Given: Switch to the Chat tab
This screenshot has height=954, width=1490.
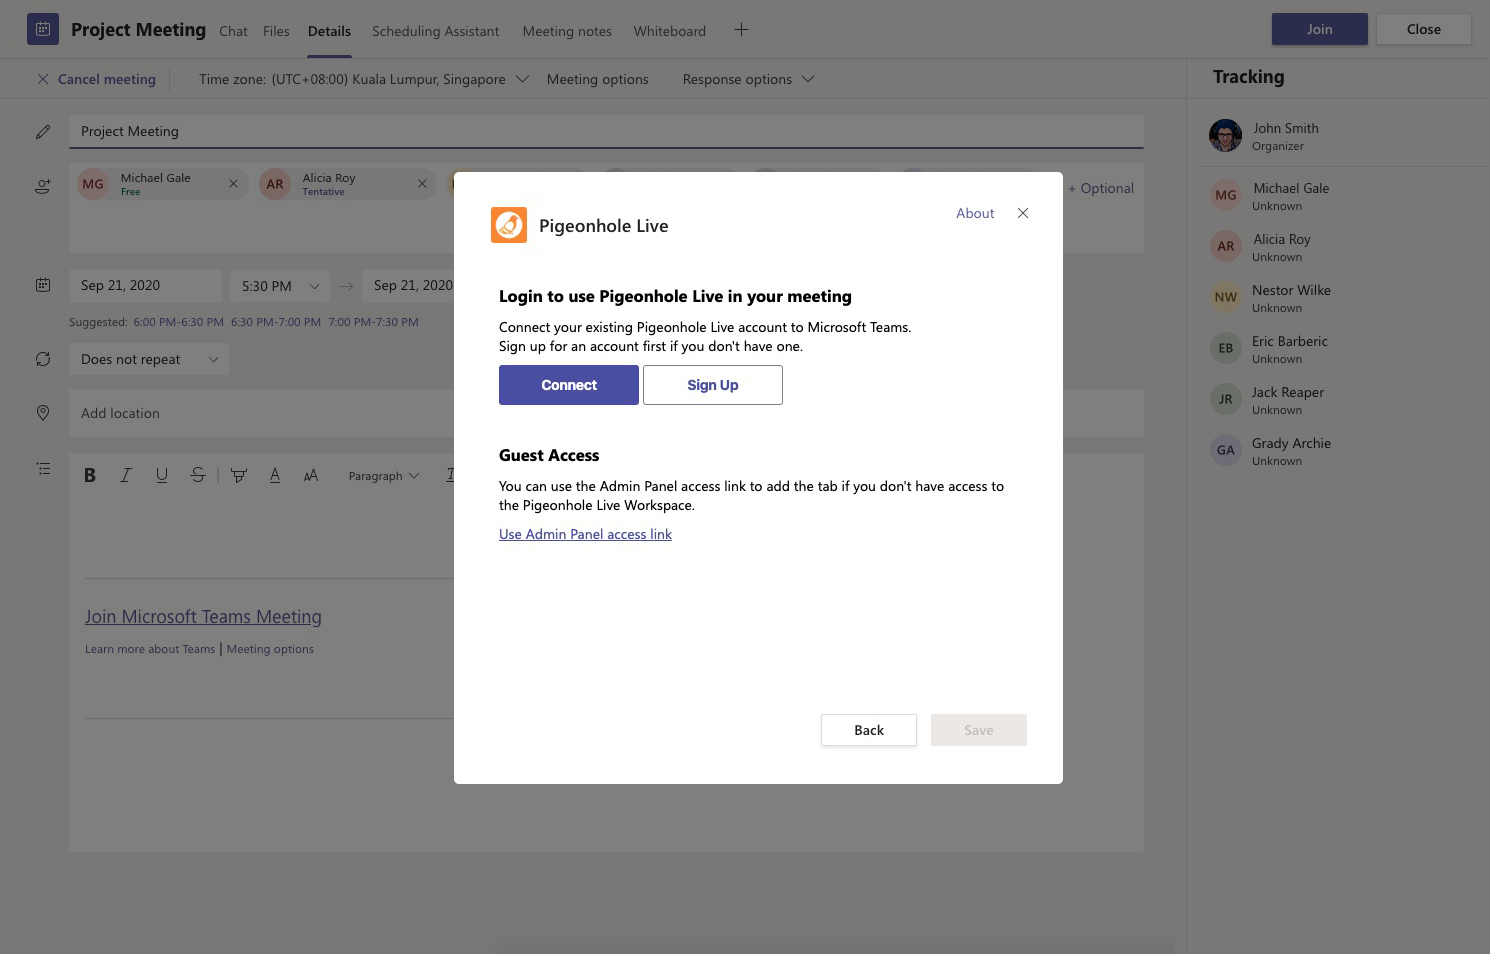Looking at the screenshot, I should pyautogui.click(x=233, y=31).
